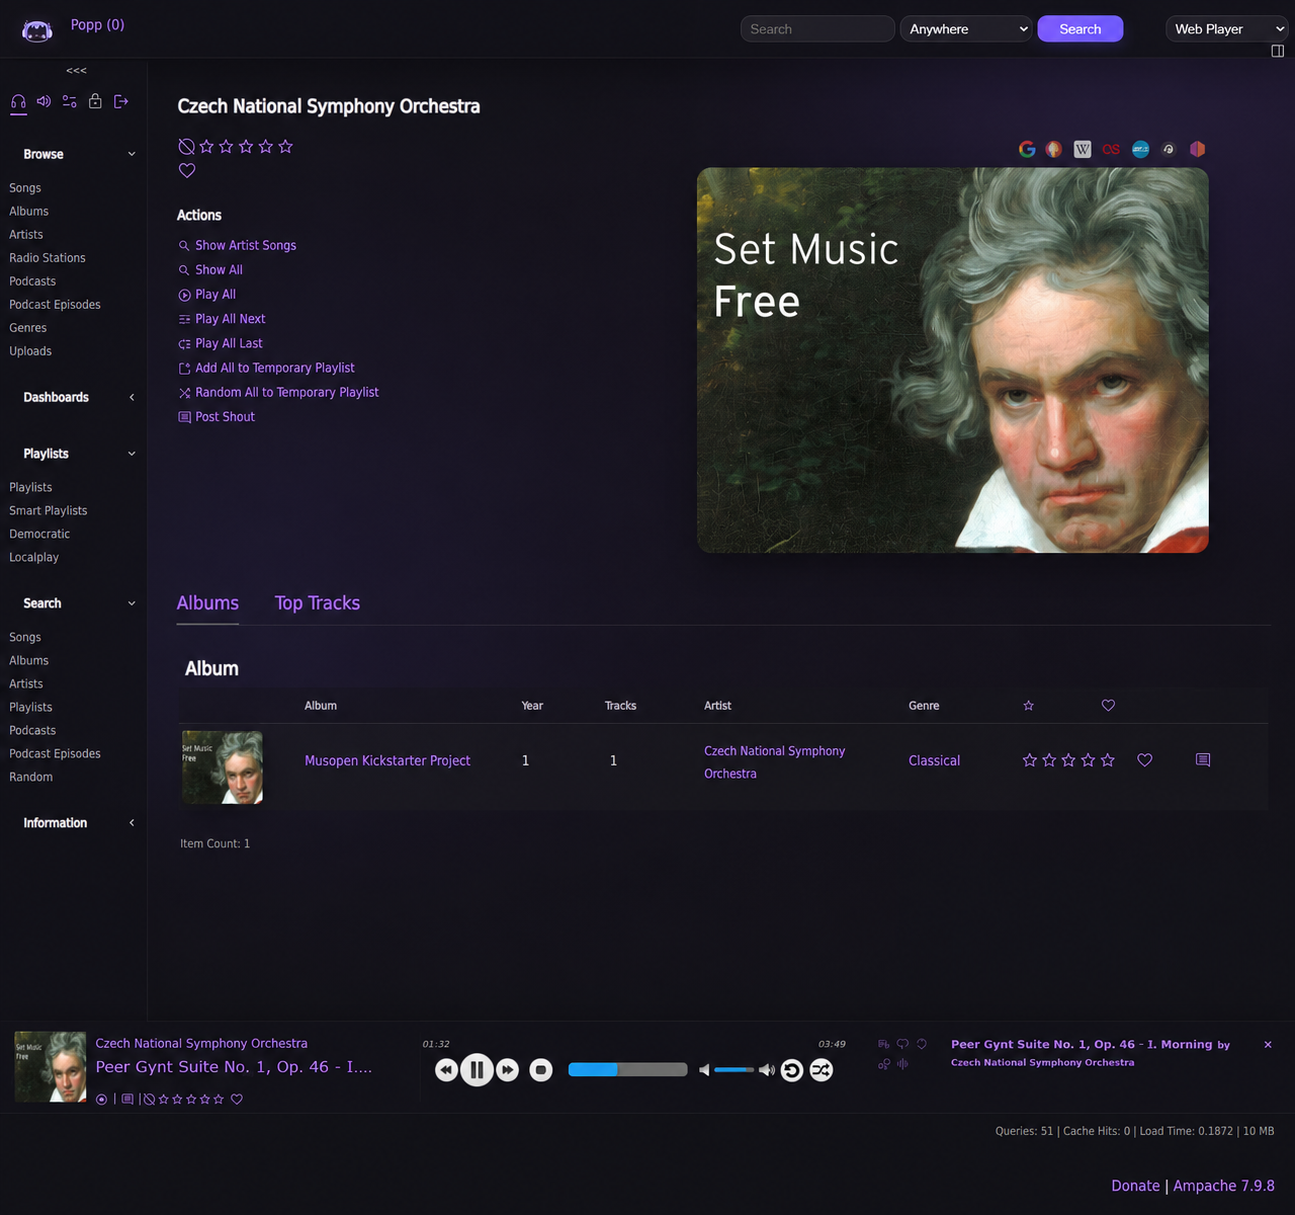Collapse sidebar with <<< control
Screen dimensions: 1295x1215
(x=76, y=70)
